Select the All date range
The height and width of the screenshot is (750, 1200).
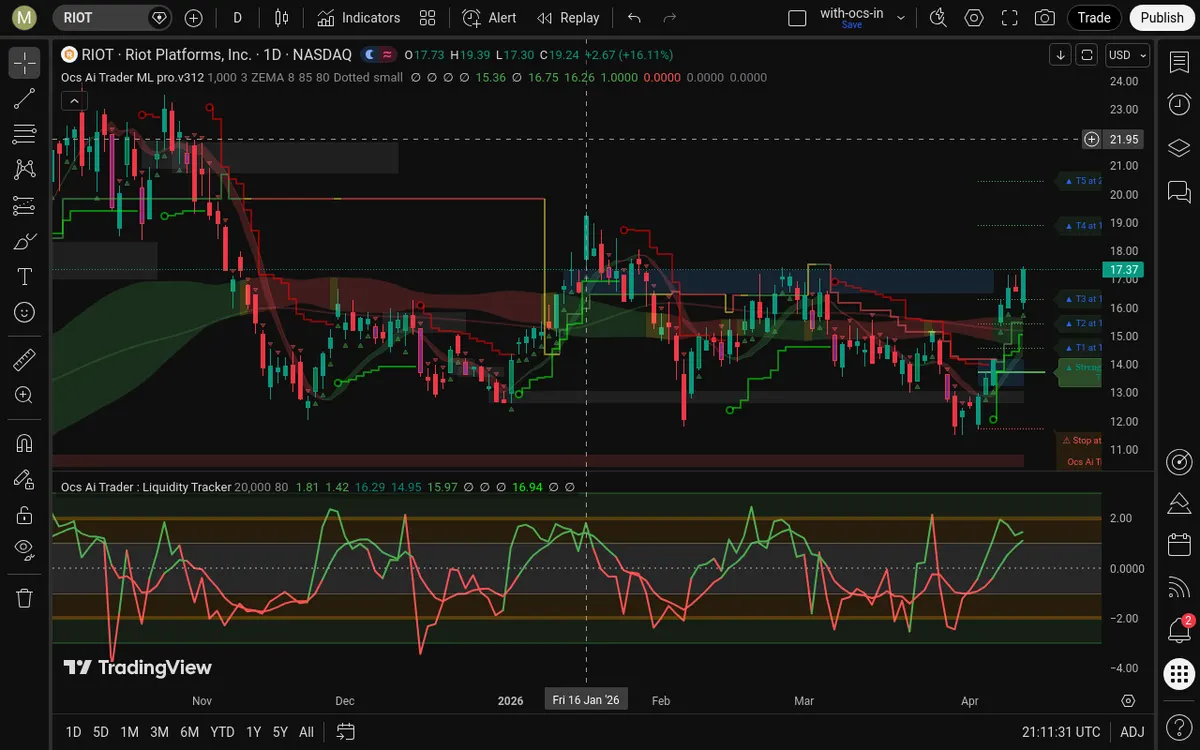306,731
